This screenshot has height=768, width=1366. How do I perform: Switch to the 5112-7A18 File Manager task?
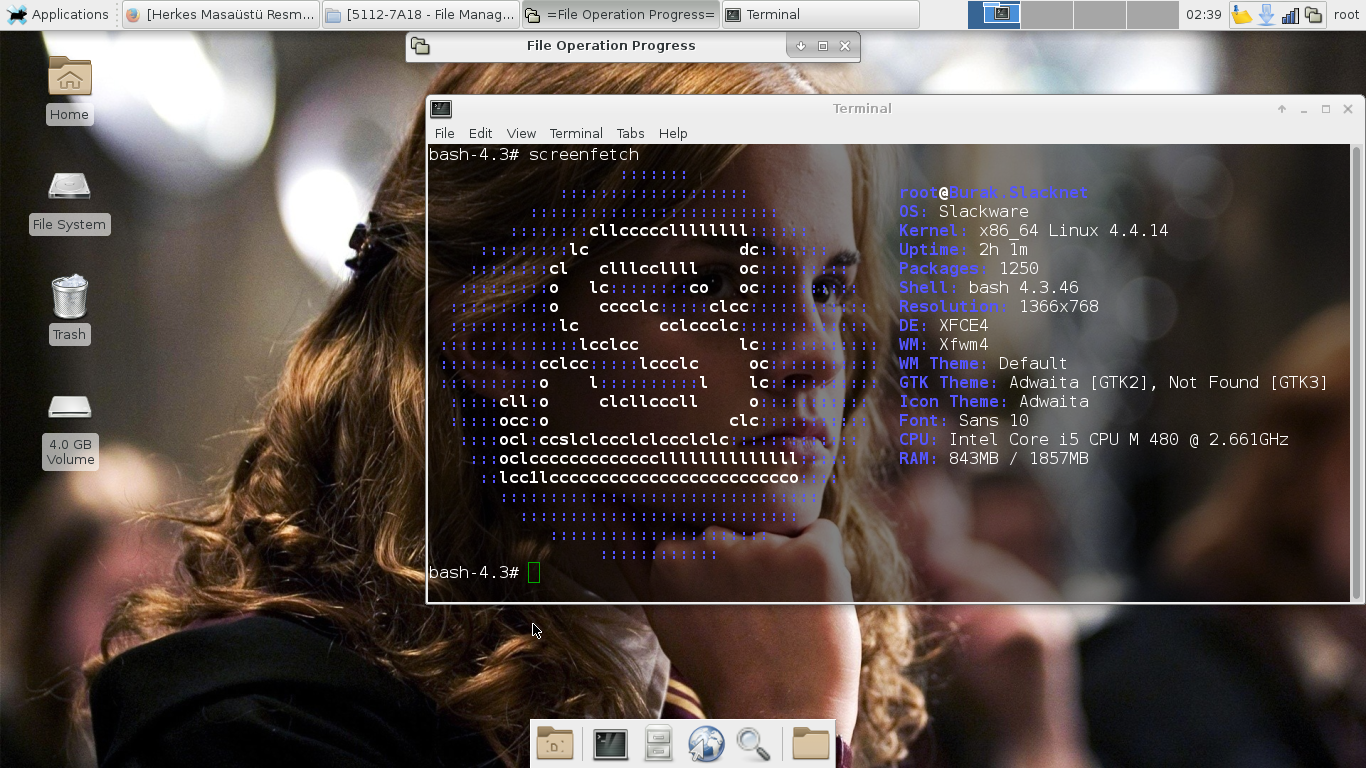(x=421, y=14)
